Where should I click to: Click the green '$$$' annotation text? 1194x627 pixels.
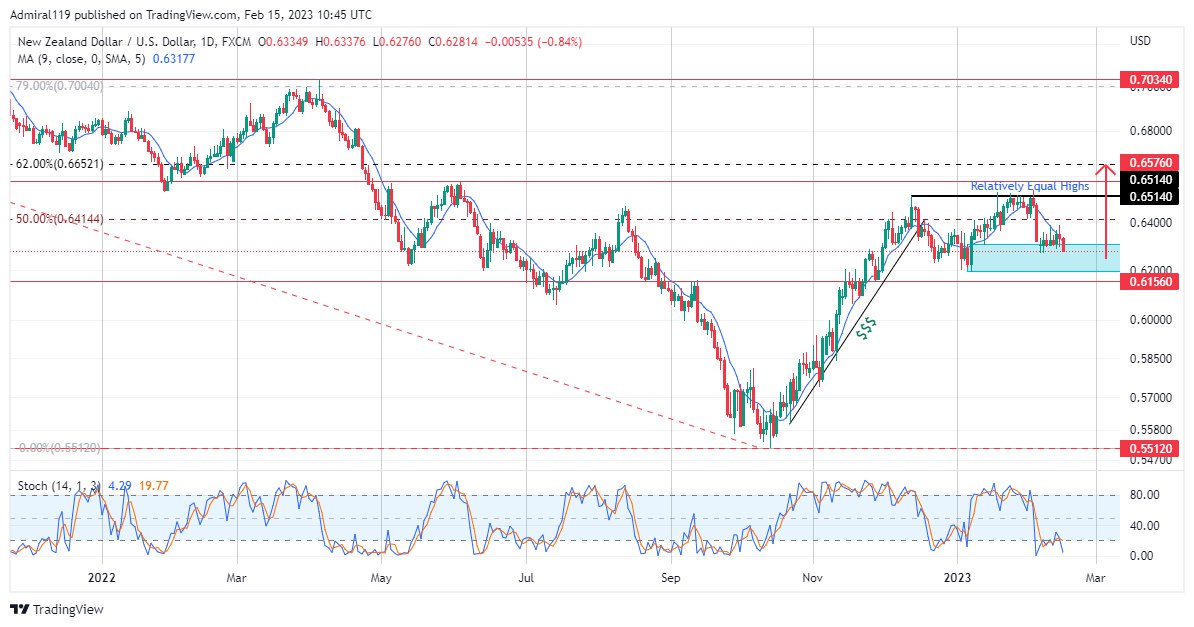point(866,328)
